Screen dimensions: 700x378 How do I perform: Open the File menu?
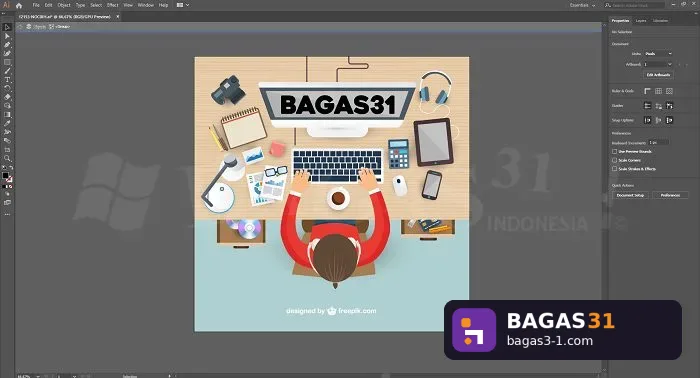coord(36,5)
